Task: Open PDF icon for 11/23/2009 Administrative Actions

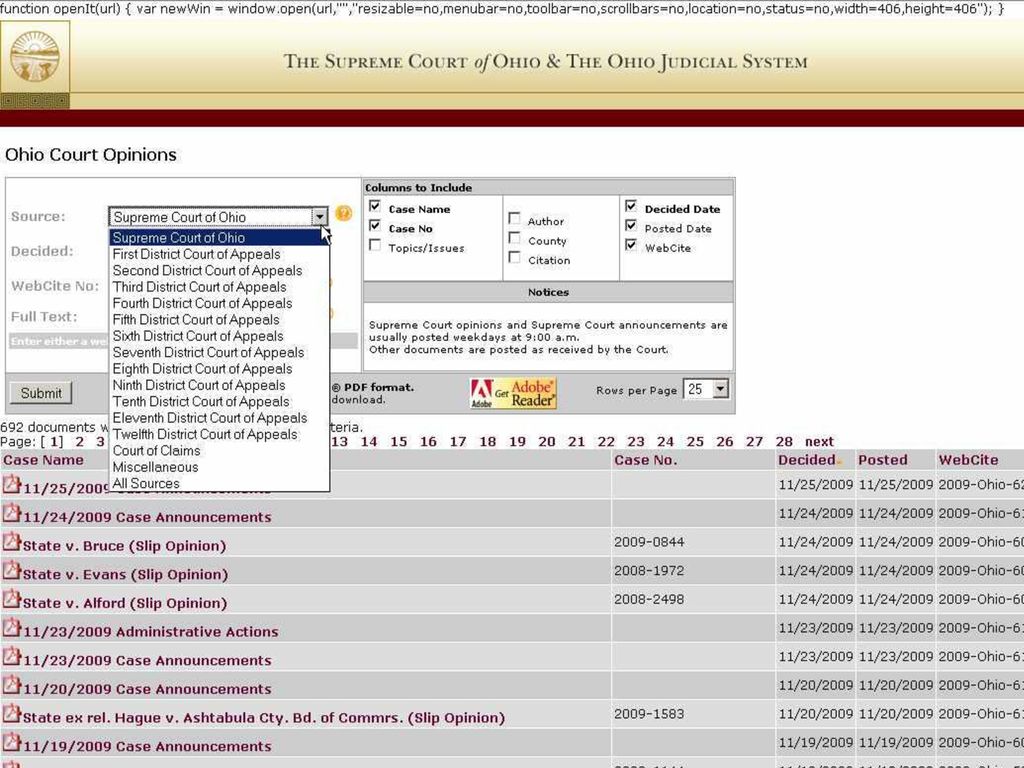Action: click(x=12, y=628)
